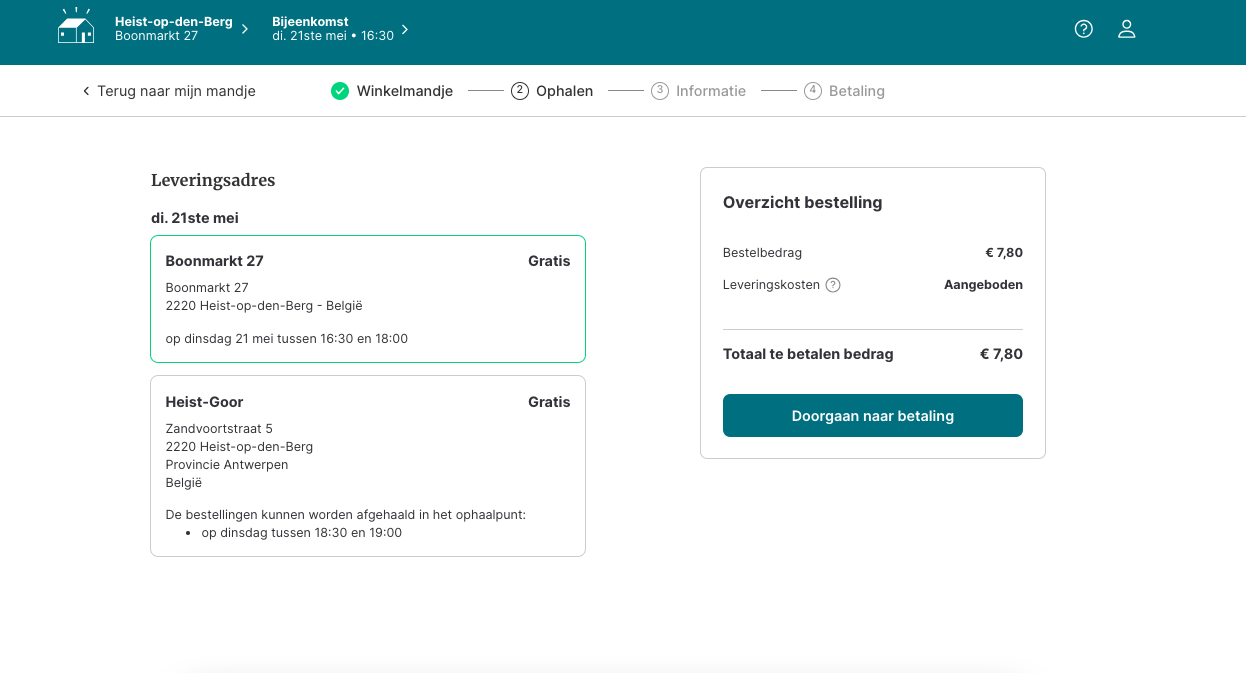Expand chevron next to Bijeenkomst date
The height and width of the screenshot is (673, 1246).
404,29
